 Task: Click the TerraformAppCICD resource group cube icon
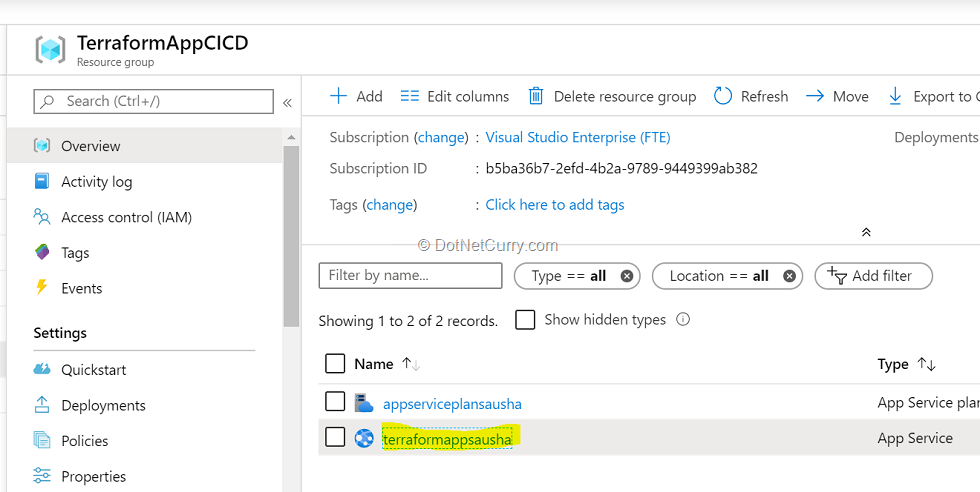click(50, 49)
